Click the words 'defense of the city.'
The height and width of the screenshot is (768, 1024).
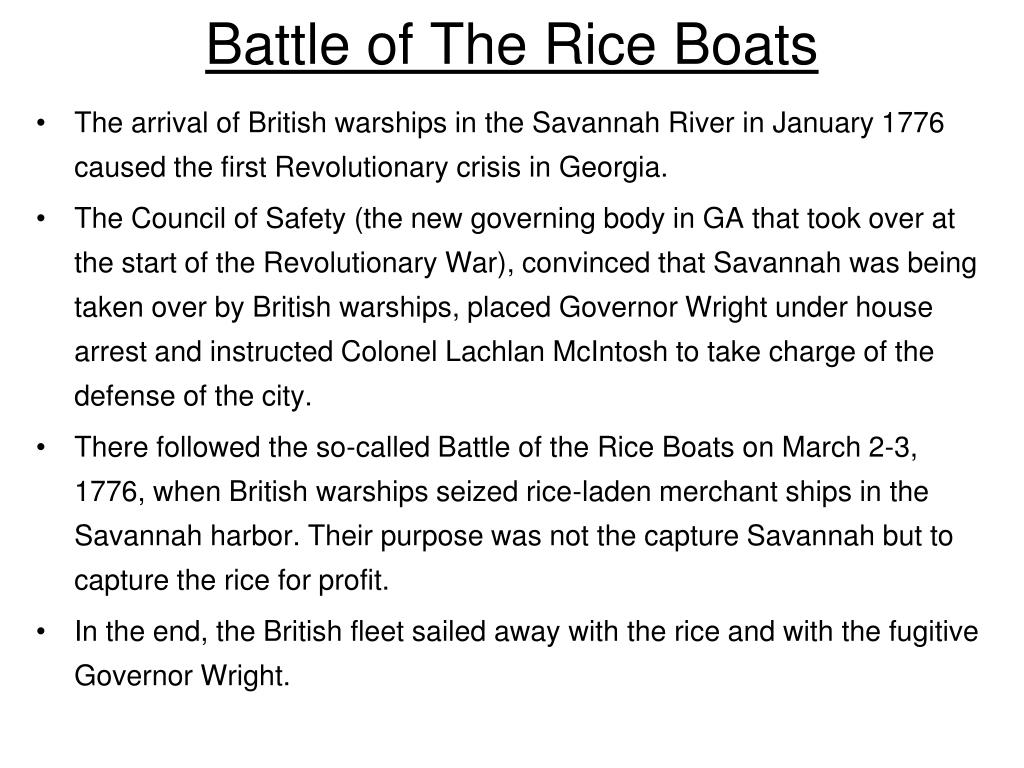pos(193,397)
